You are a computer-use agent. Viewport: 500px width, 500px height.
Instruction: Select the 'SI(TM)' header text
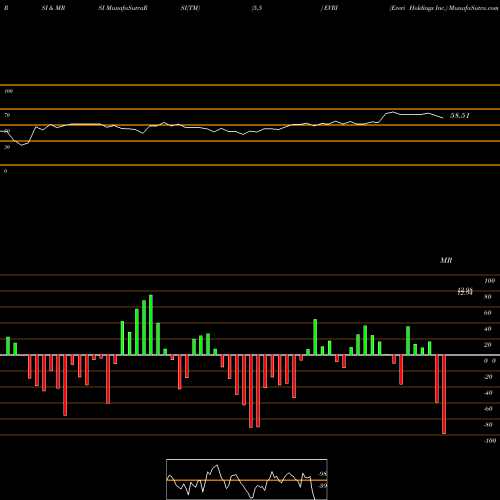click(190, 8)
